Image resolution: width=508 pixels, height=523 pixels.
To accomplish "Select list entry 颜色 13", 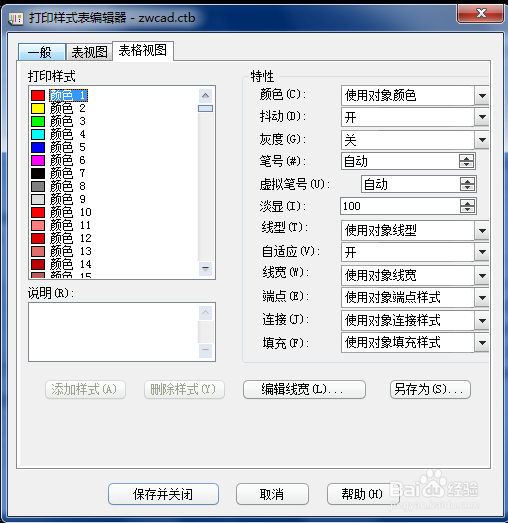I will (x=71, y=251).
